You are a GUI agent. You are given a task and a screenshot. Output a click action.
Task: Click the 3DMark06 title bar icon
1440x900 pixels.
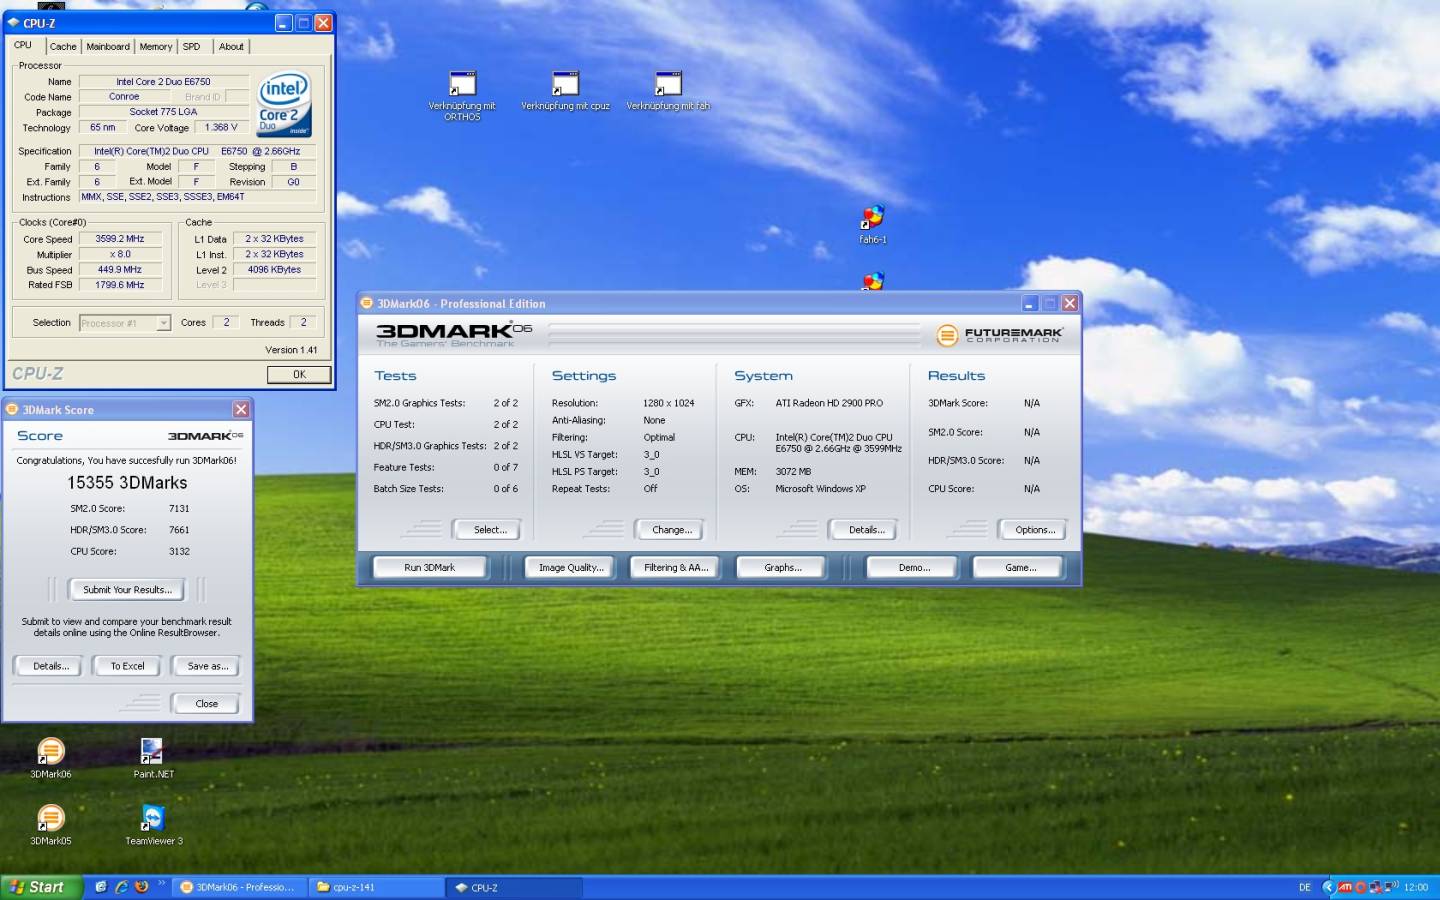(x=367, y=303)
